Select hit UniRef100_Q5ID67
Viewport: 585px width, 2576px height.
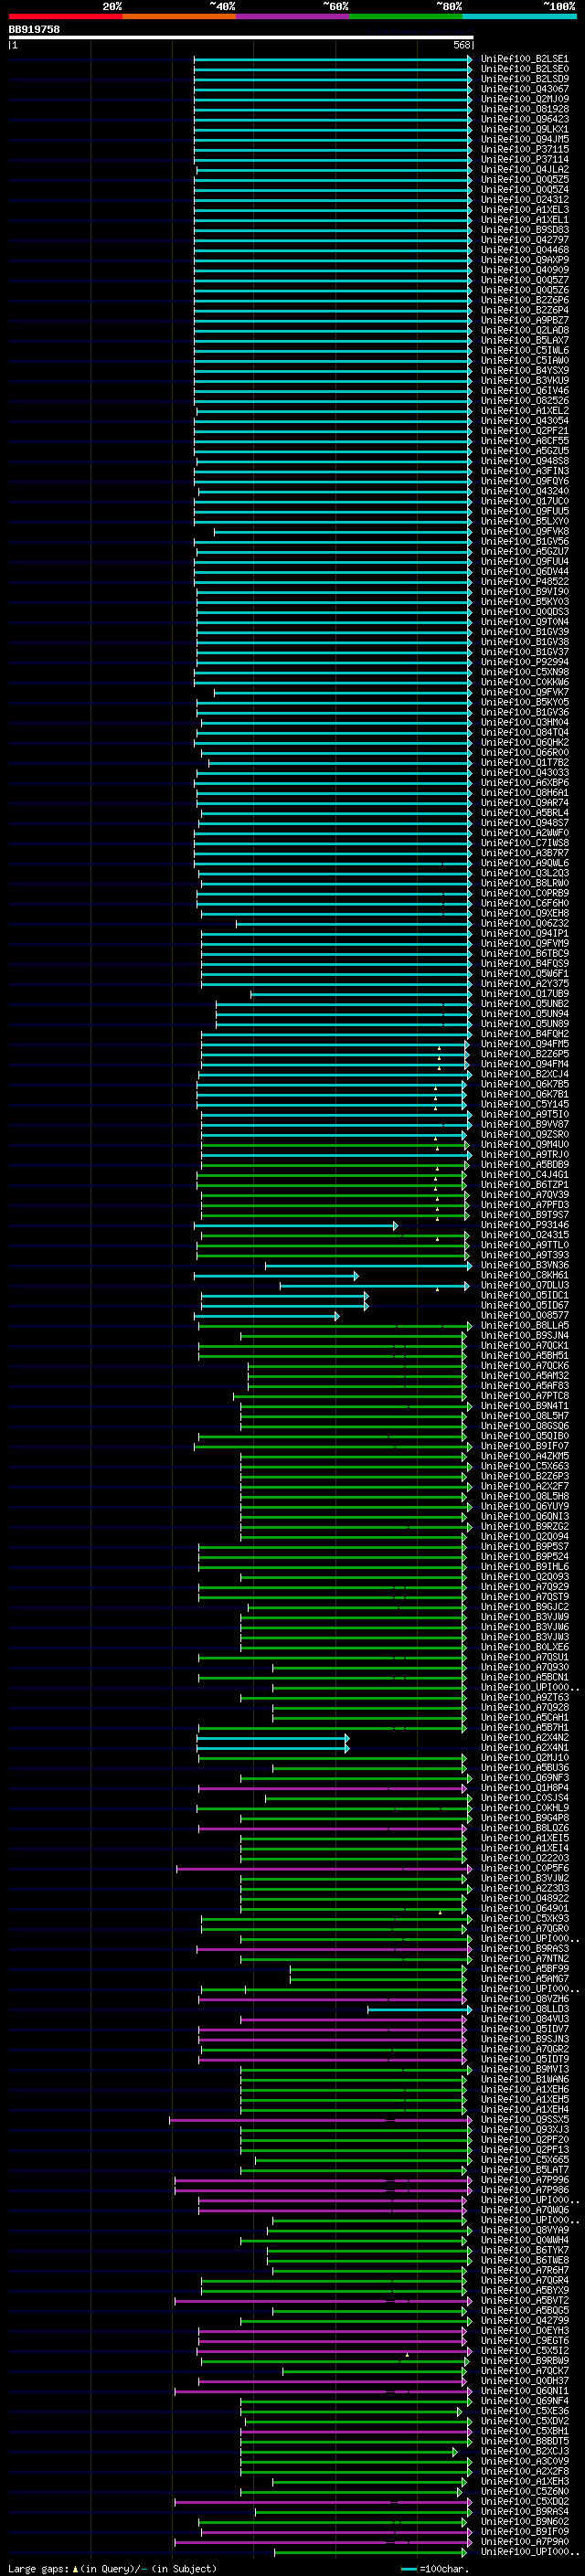(524, 1305)
